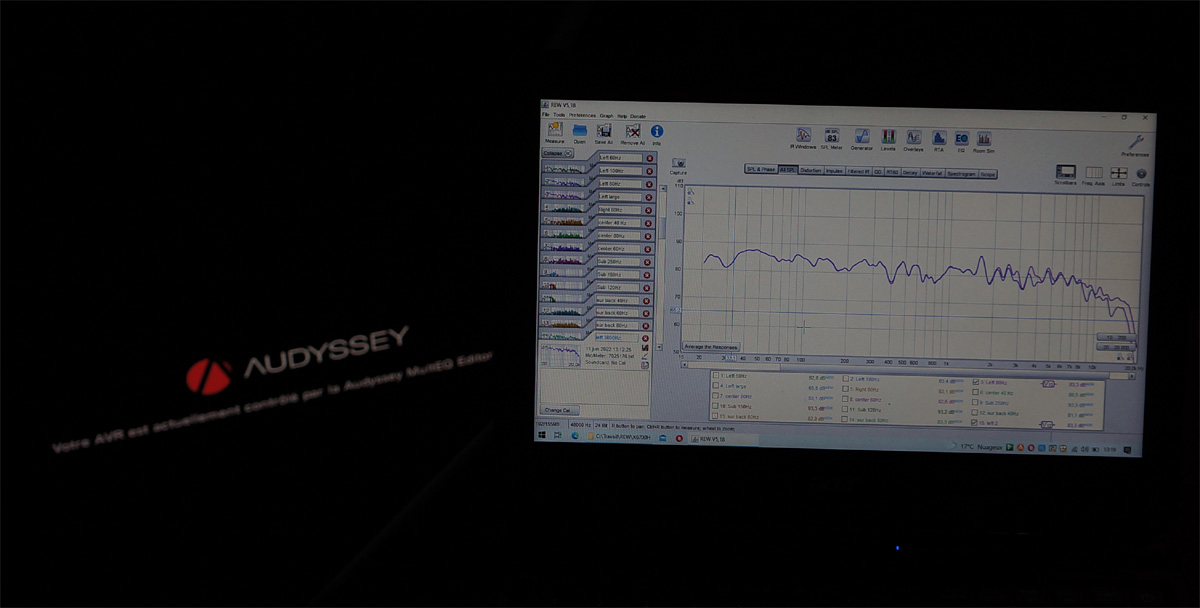Switch to the Decay tab
Image resolution: width=1200 pixels, height=608 pixels.
click(x=910, y=173)
